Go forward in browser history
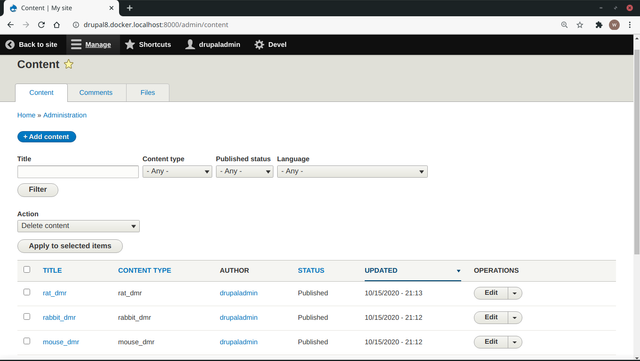This screenshot has height=361, width=640. point(26,25)
